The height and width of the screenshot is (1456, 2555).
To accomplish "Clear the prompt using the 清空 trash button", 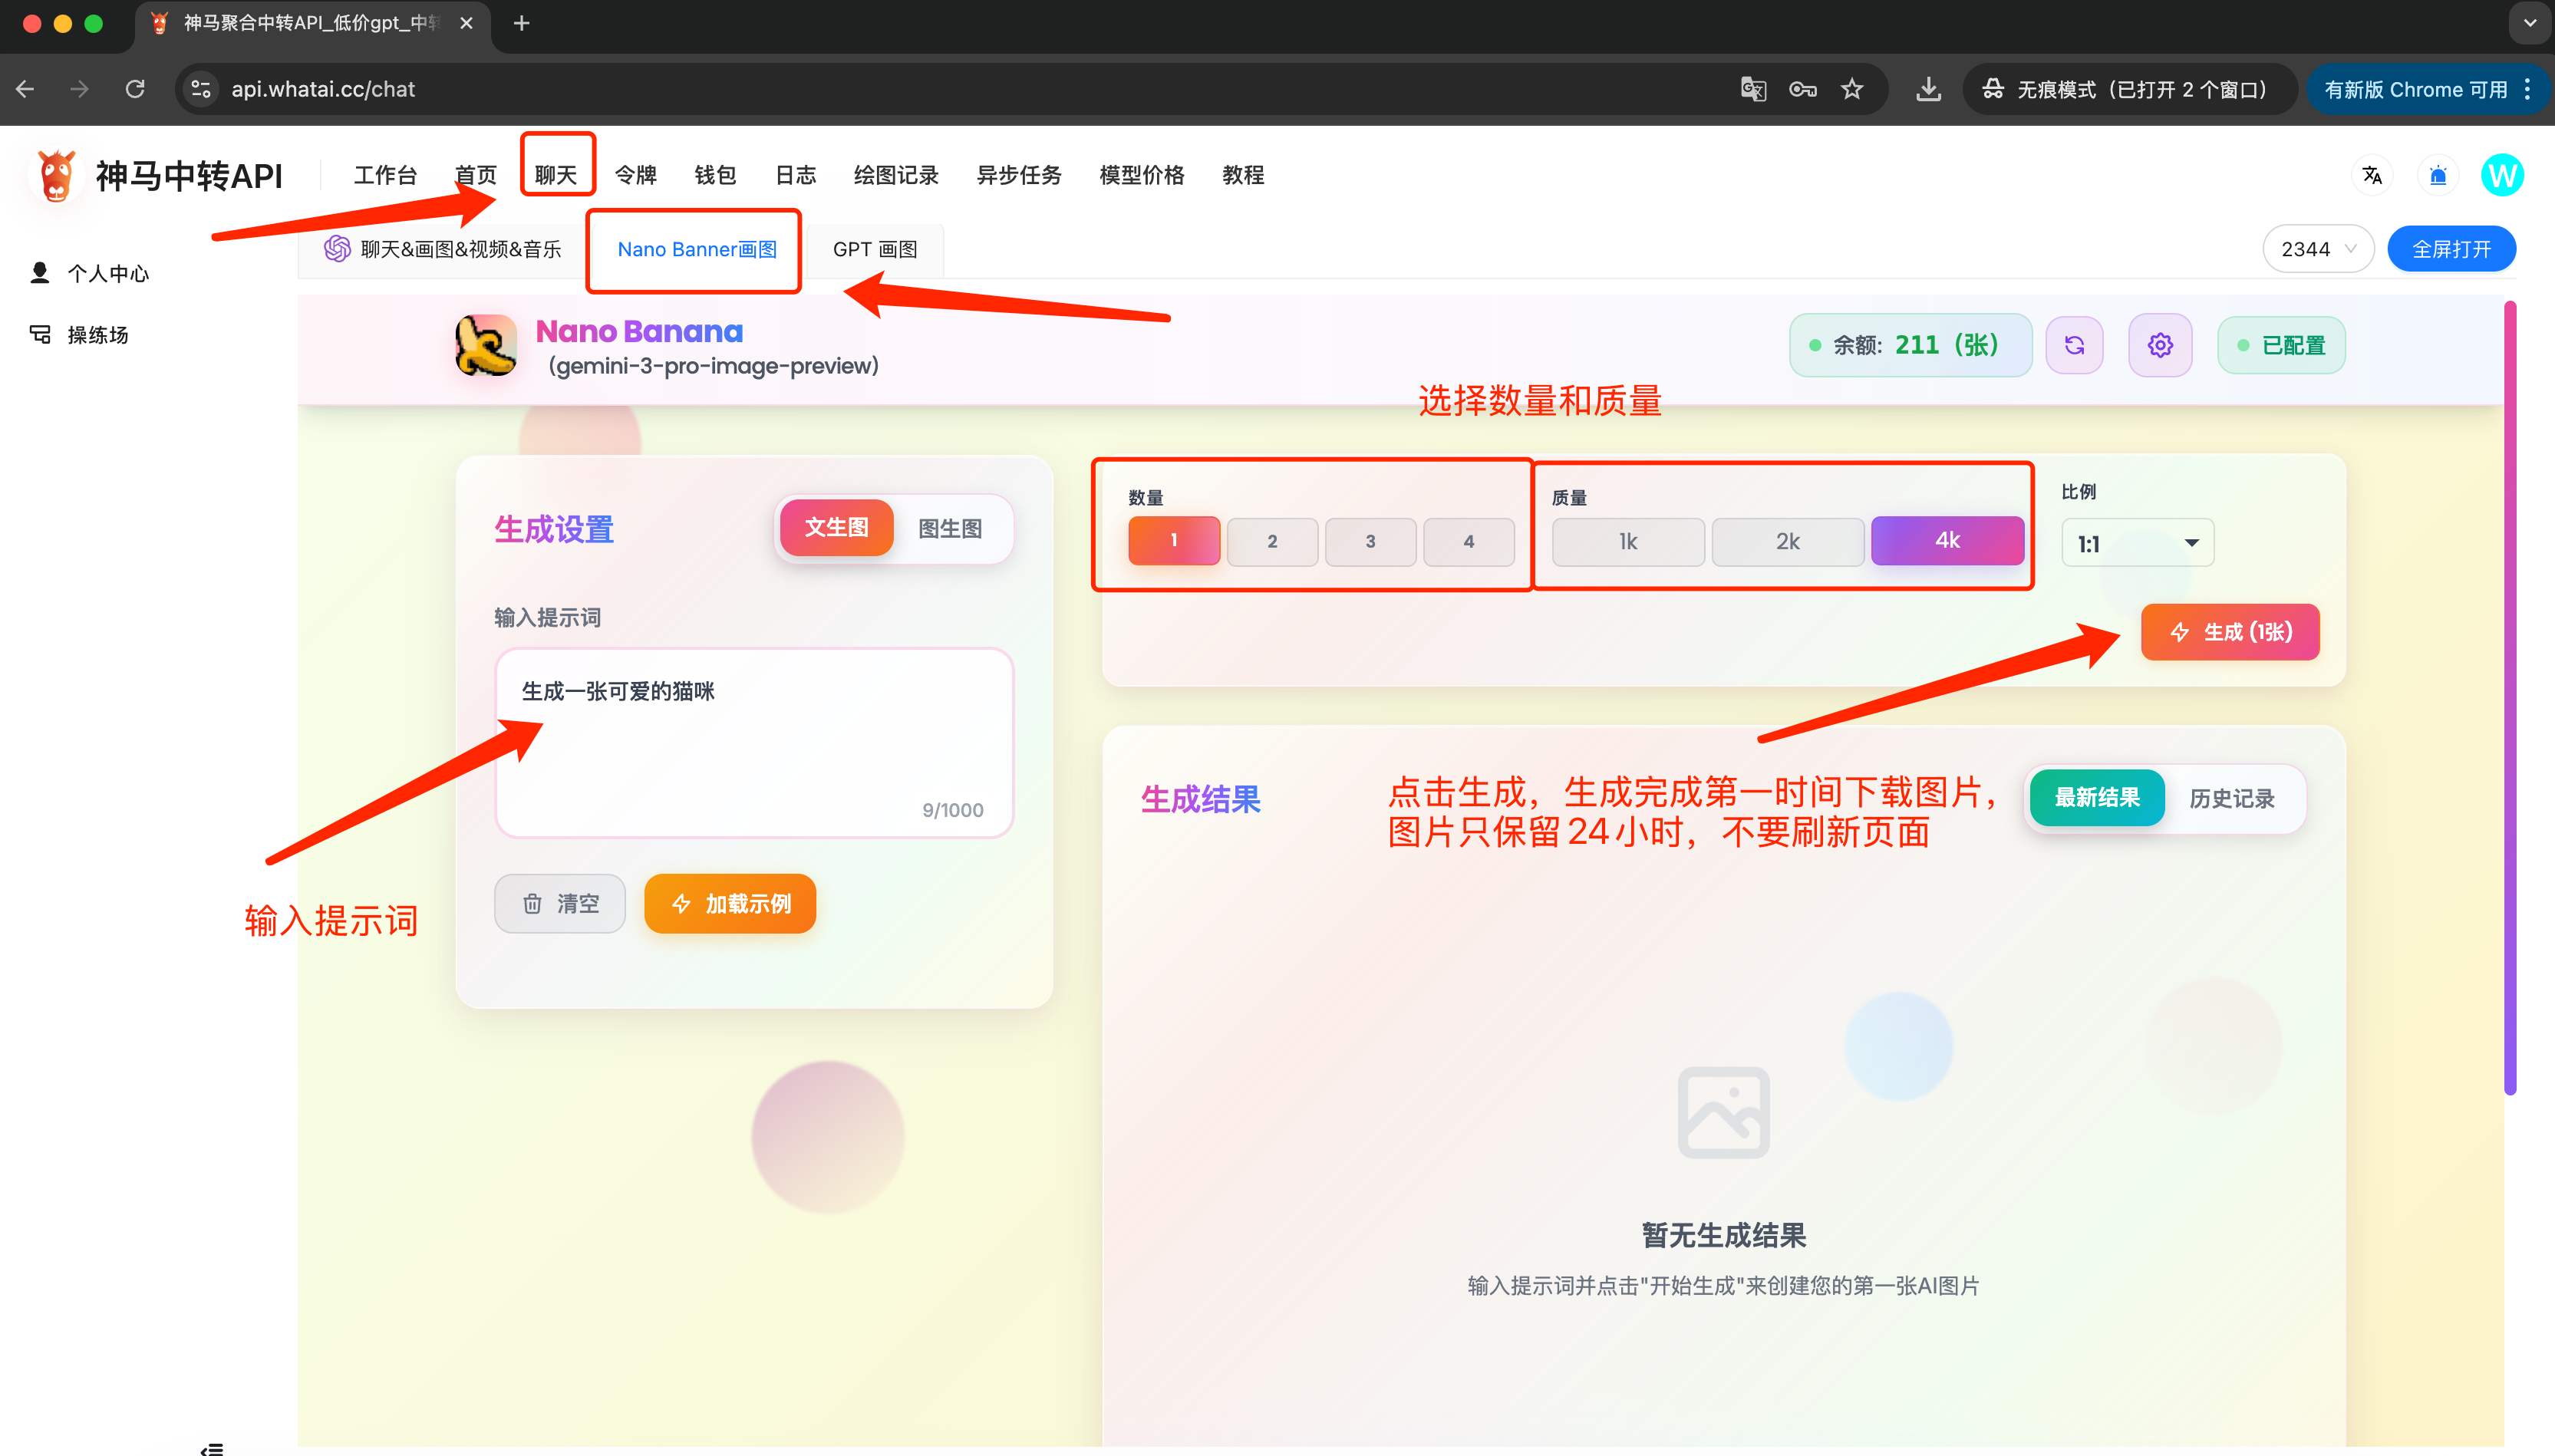I will click(559, 903).
